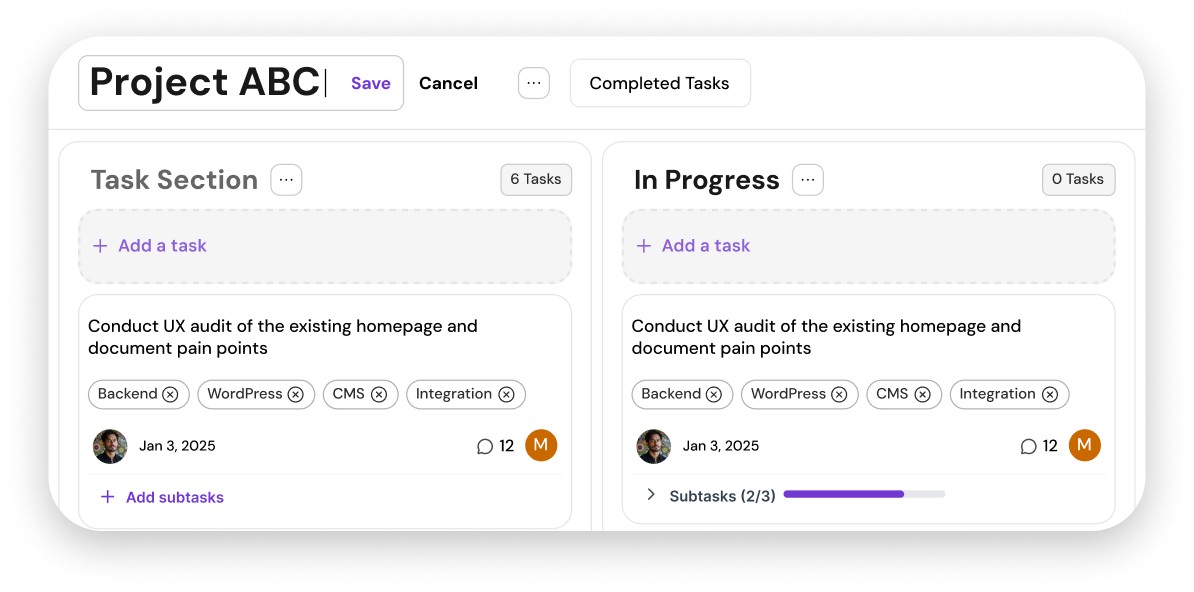
Task: Open project options three-dot menu beside Cancel
Action: click(534, 83)
